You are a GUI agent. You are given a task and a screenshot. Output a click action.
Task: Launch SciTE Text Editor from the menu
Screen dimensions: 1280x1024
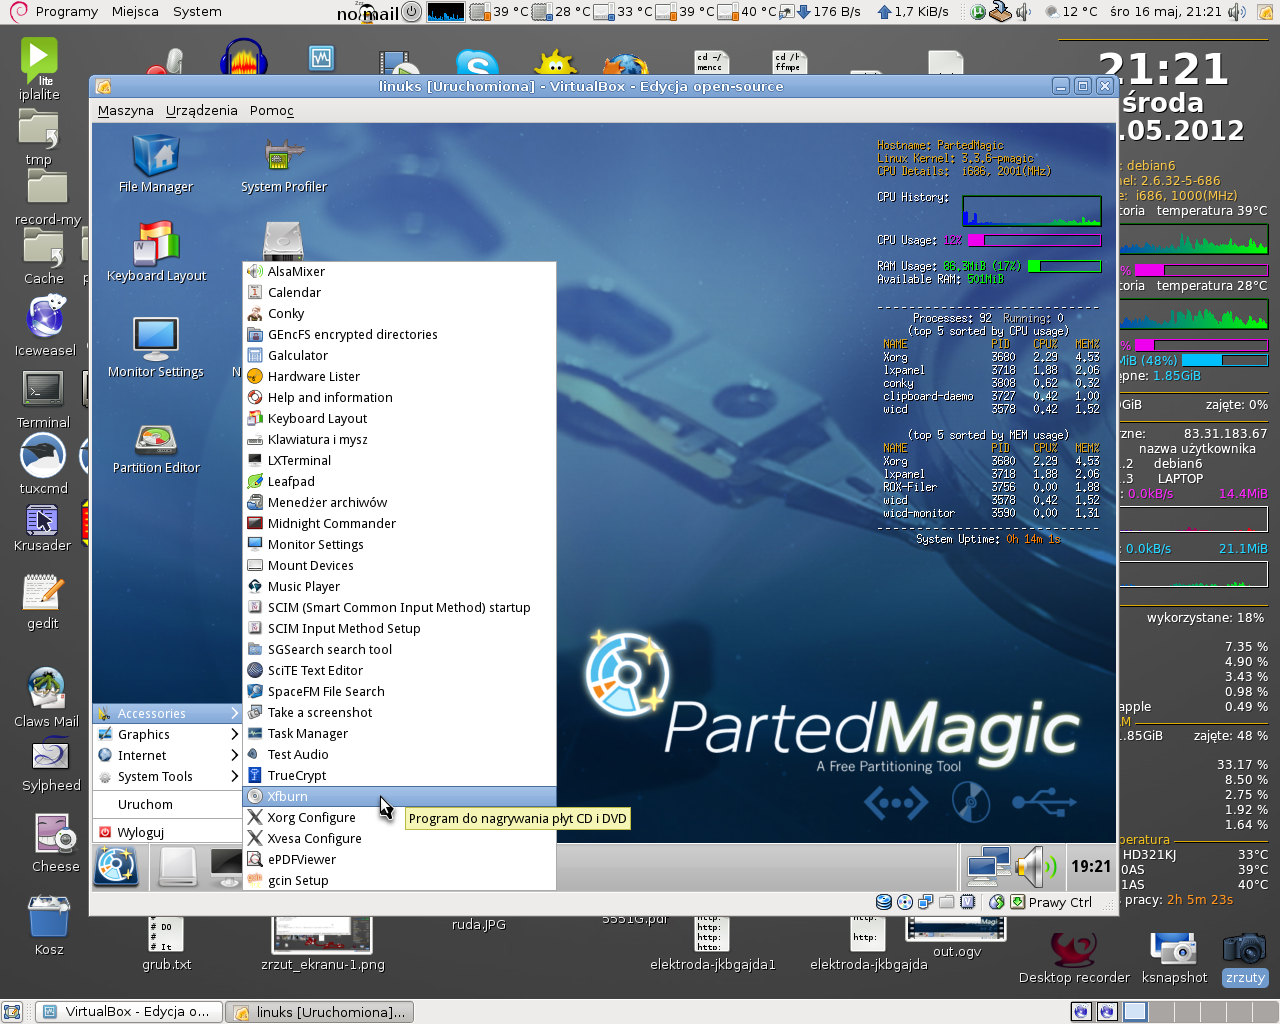[x=400, y=670]
